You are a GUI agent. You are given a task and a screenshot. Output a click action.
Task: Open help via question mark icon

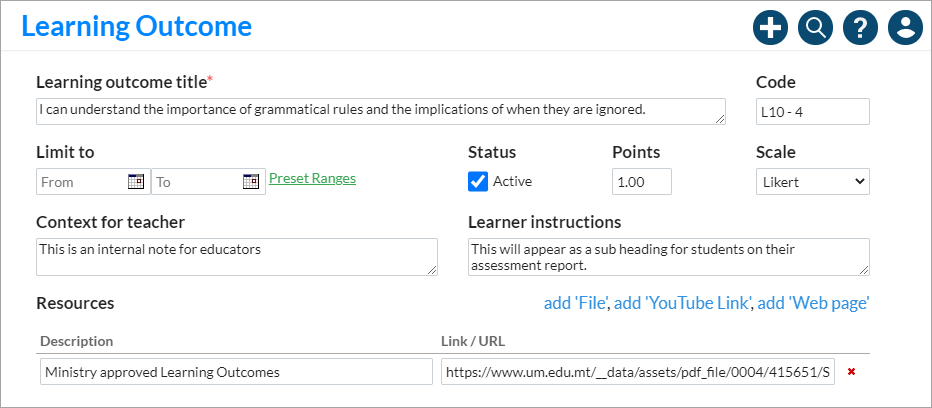click(860, 27)
